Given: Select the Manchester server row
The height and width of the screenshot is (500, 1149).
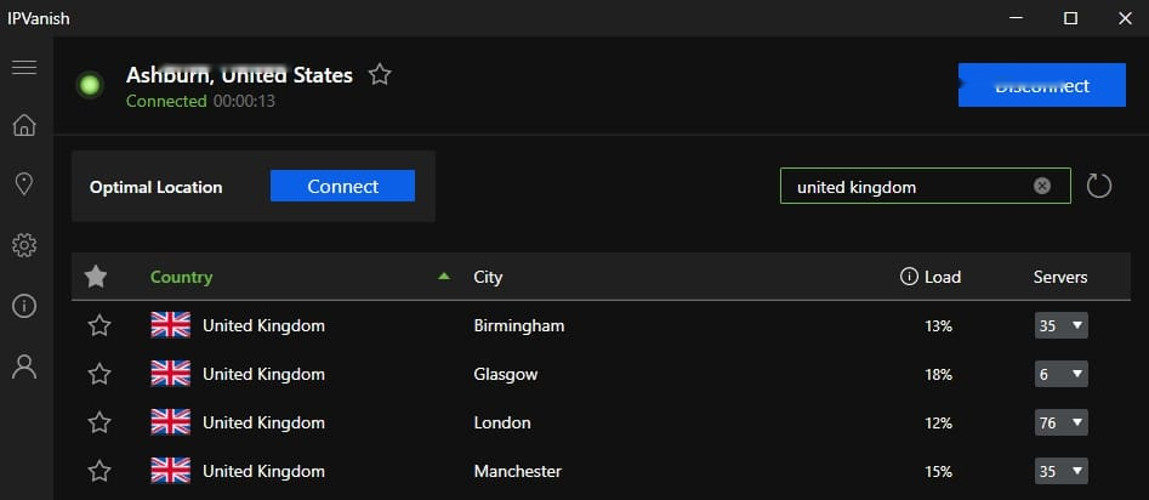Looking at the screenshot, I should click(517, 471).
